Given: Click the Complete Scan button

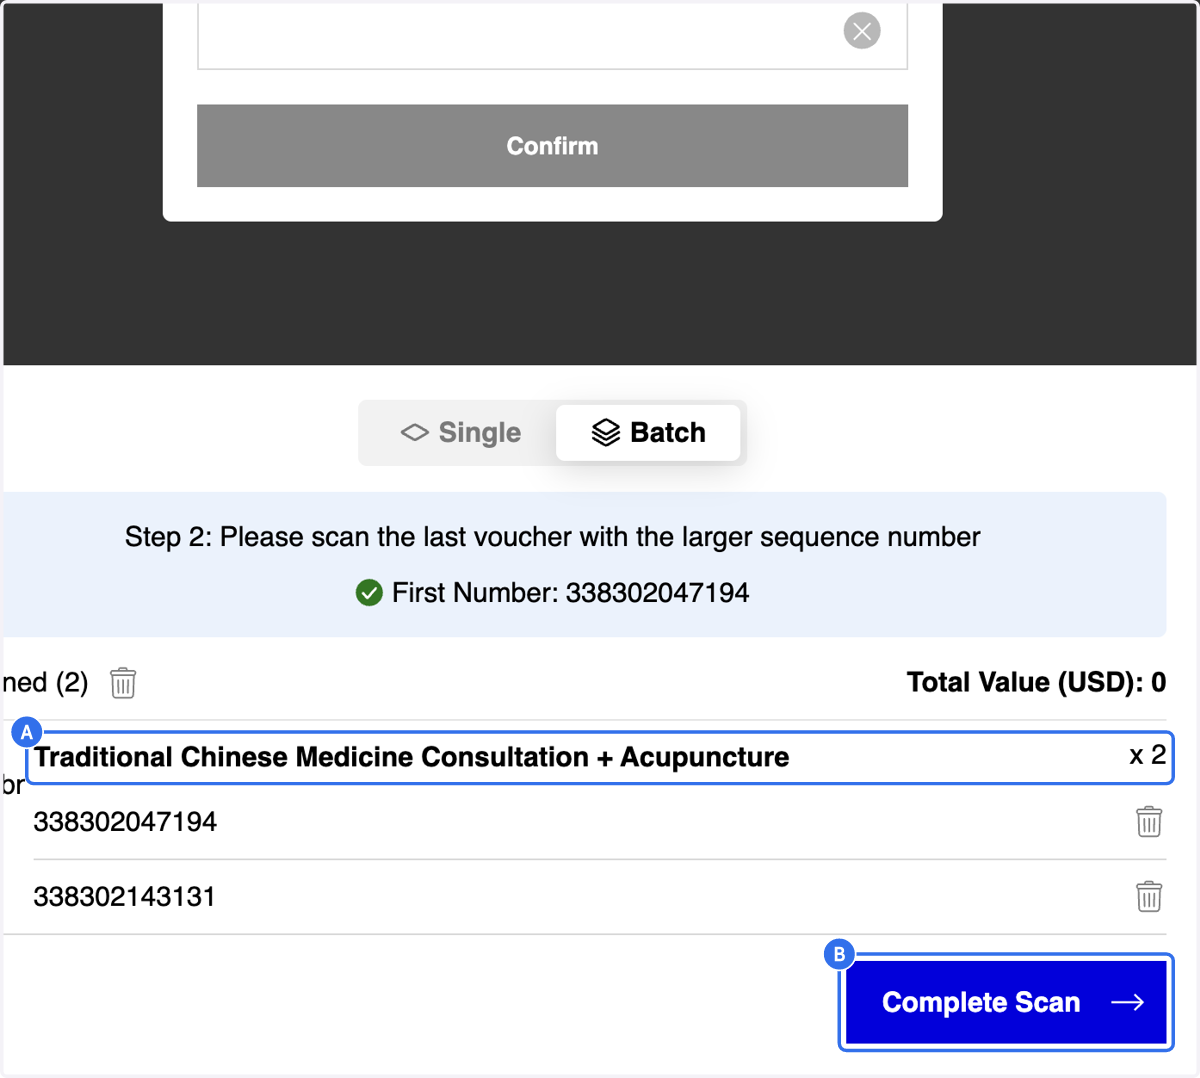Looking at the screenshot, I should (x=1006, y=1002).
